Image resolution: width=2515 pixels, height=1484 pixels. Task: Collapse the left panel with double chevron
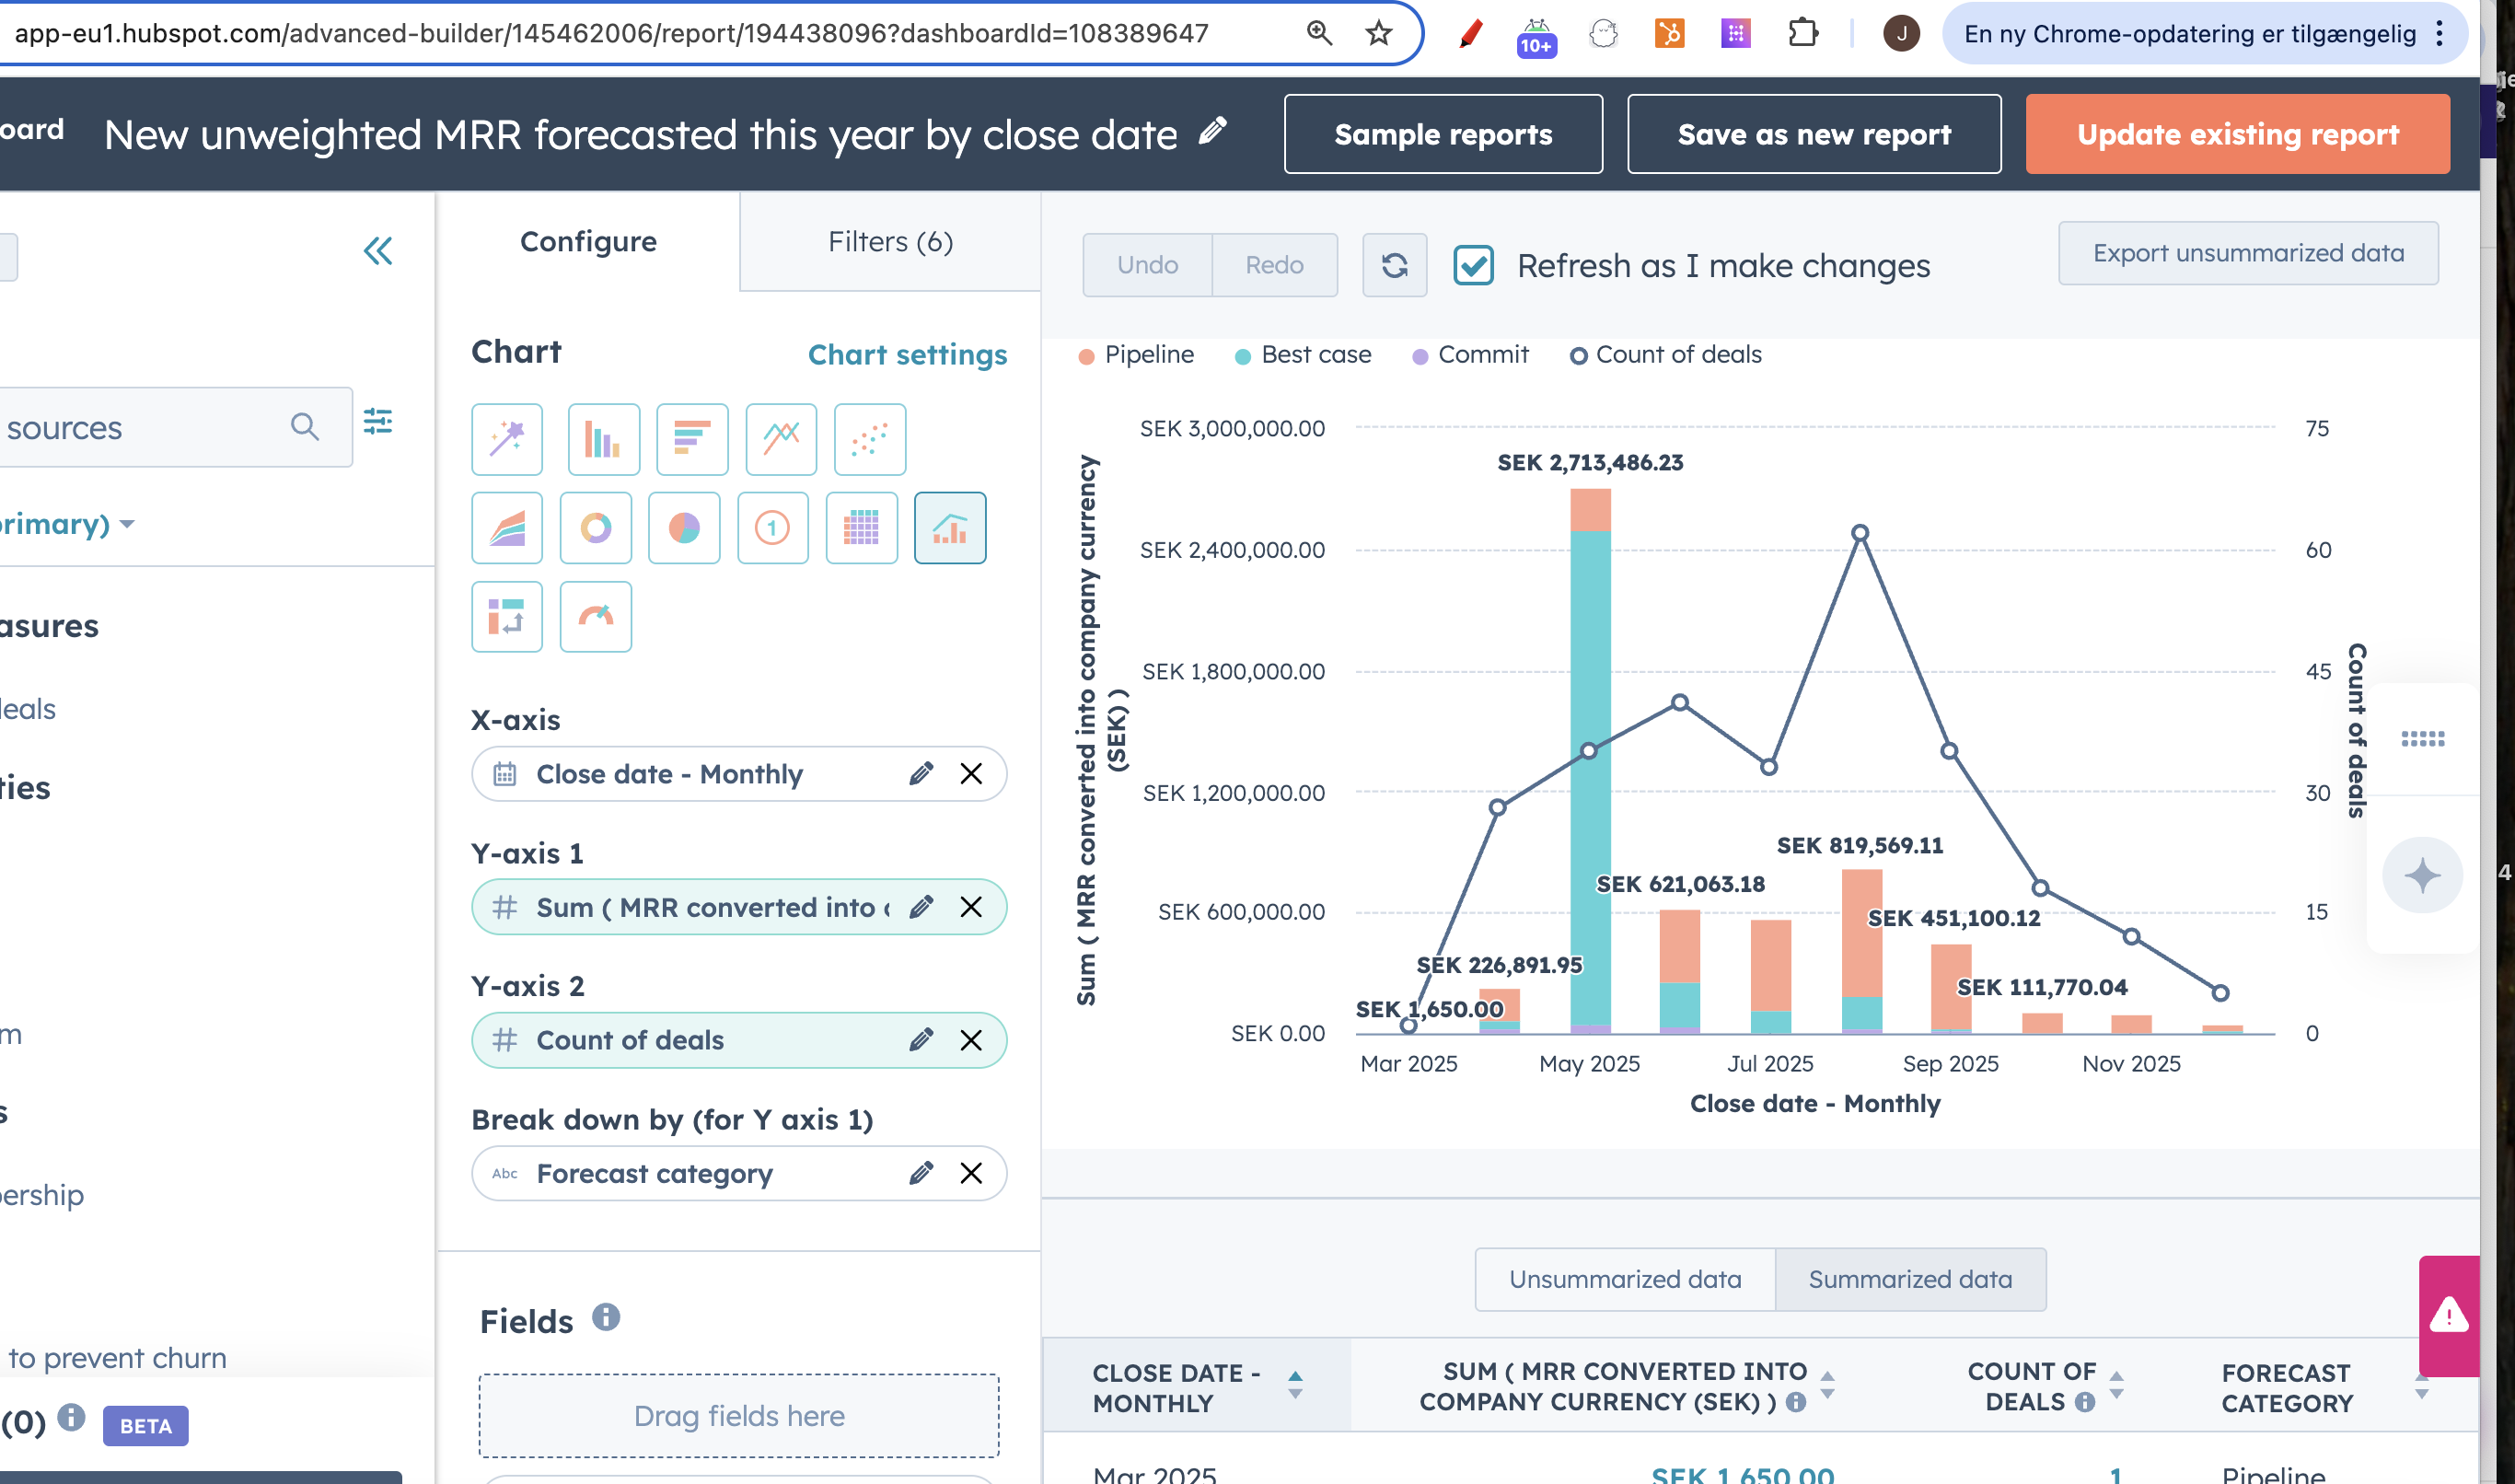pos(378,251)
